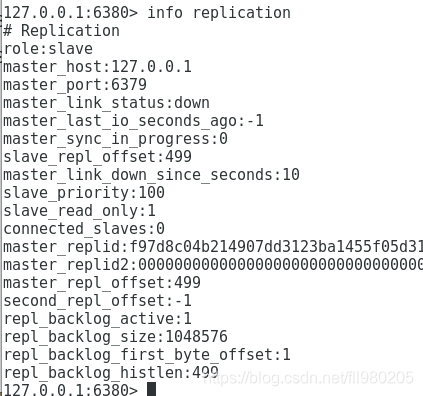Screen dimensions: 423x396
Task: Click the role:slave line
Action: [x=48, y=49]
